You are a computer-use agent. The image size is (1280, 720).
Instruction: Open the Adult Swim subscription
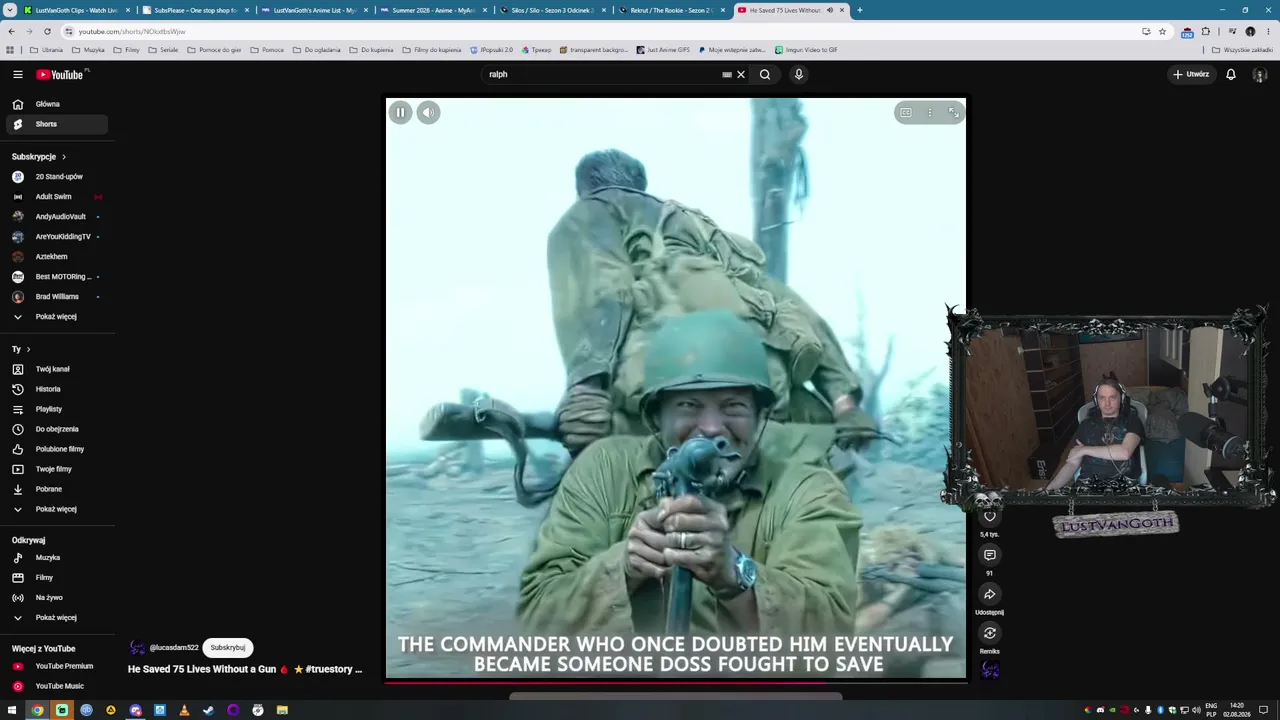(56, 197)
